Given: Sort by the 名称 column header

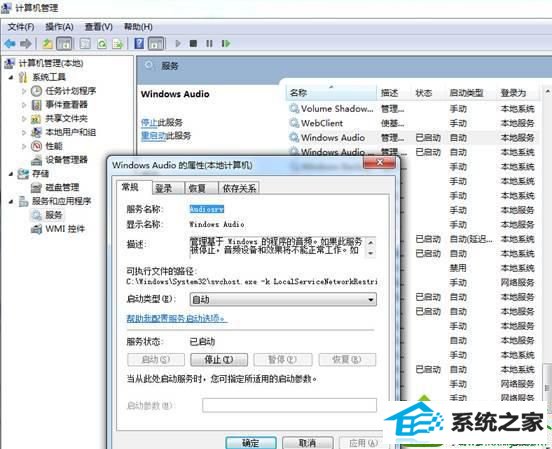Looking at the screenshot, I should click(331, 93).
